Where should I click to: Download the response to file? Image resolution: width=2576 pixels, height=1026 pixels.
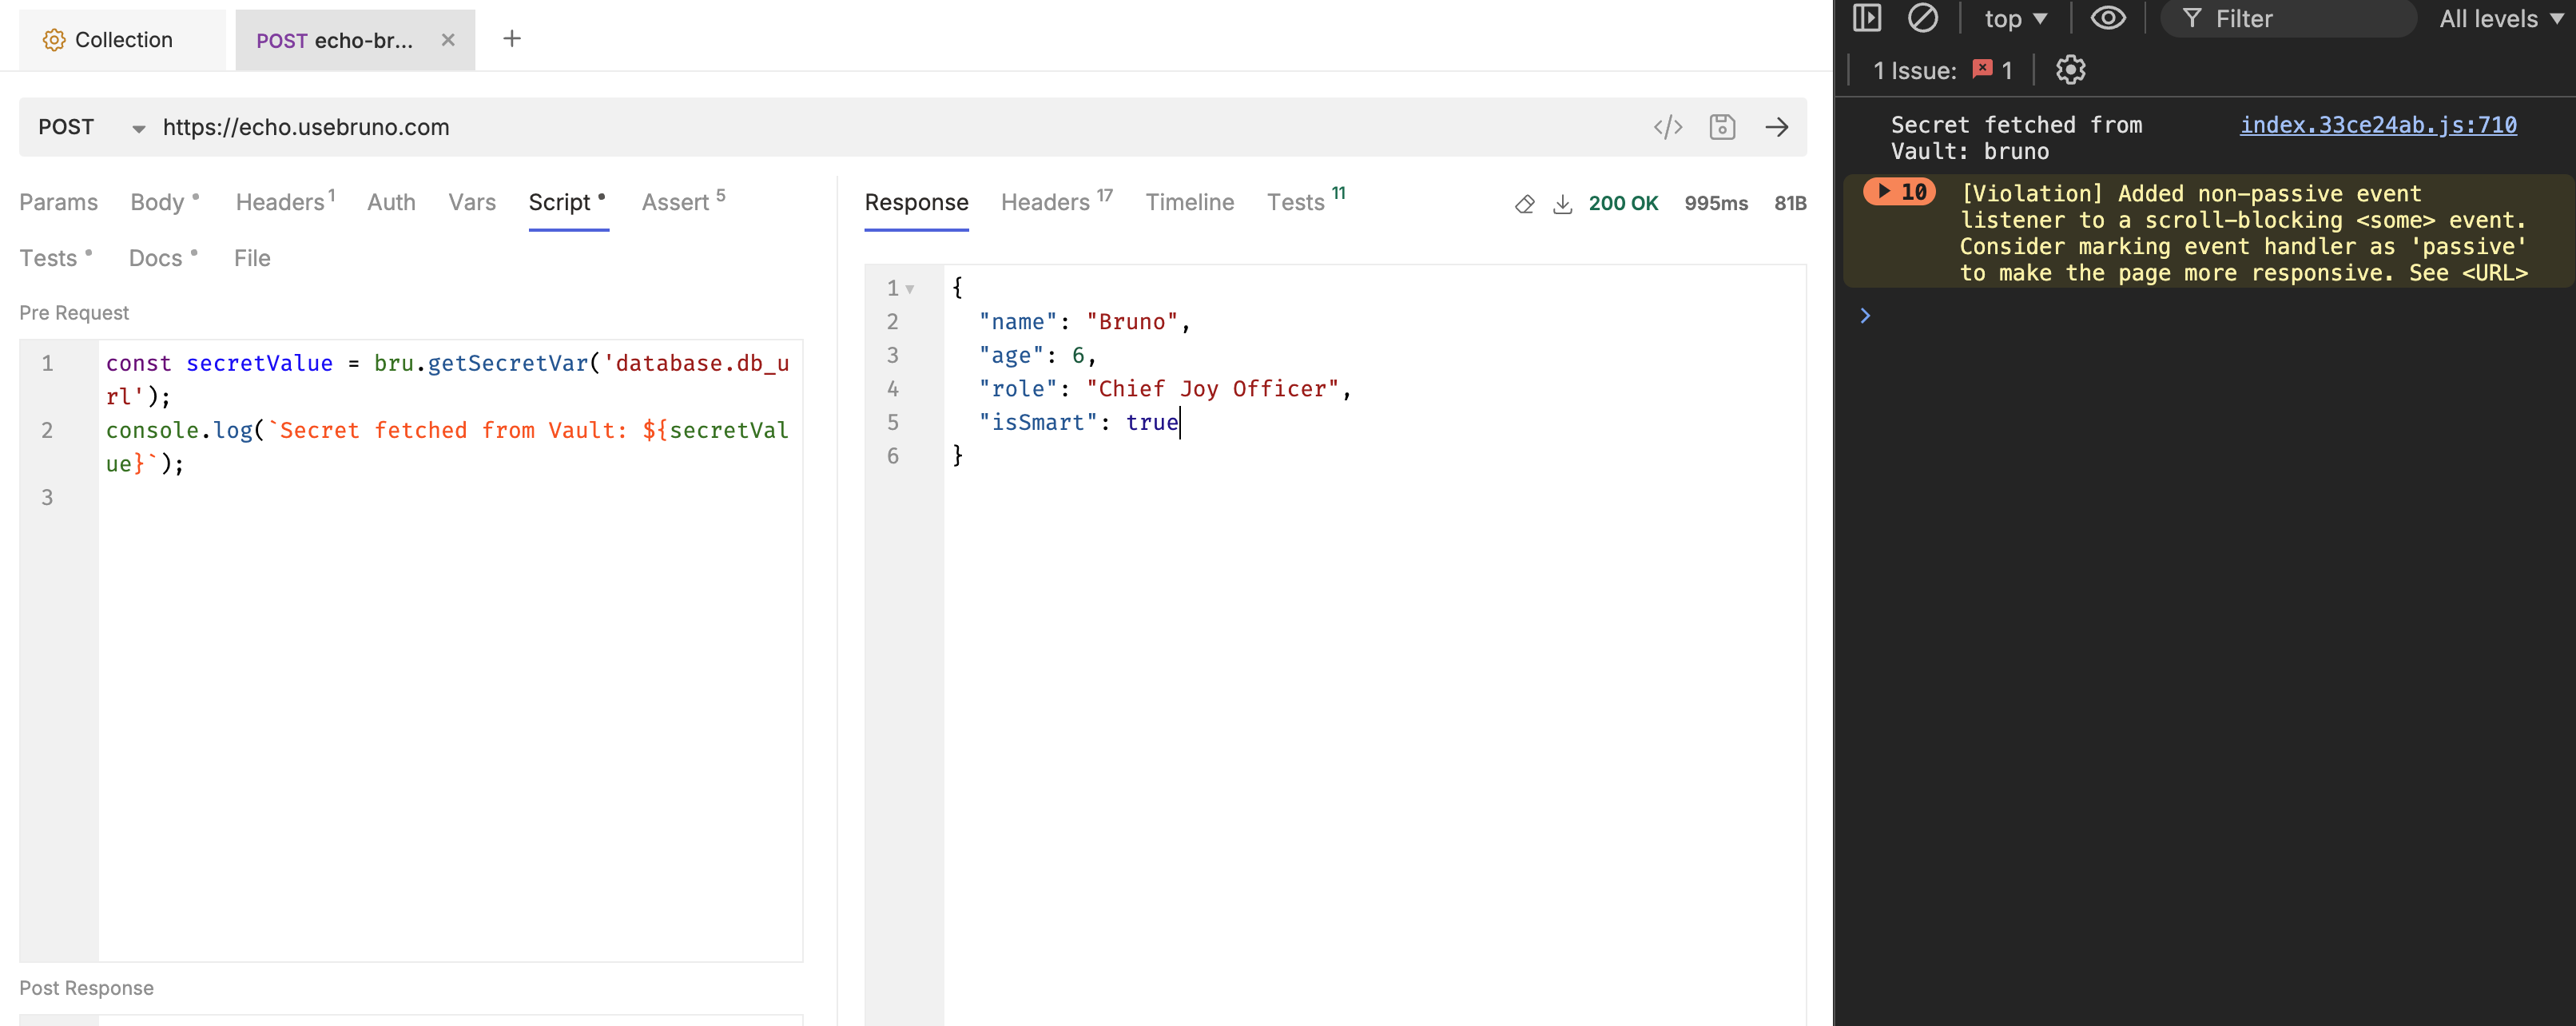pos(1562,204)
